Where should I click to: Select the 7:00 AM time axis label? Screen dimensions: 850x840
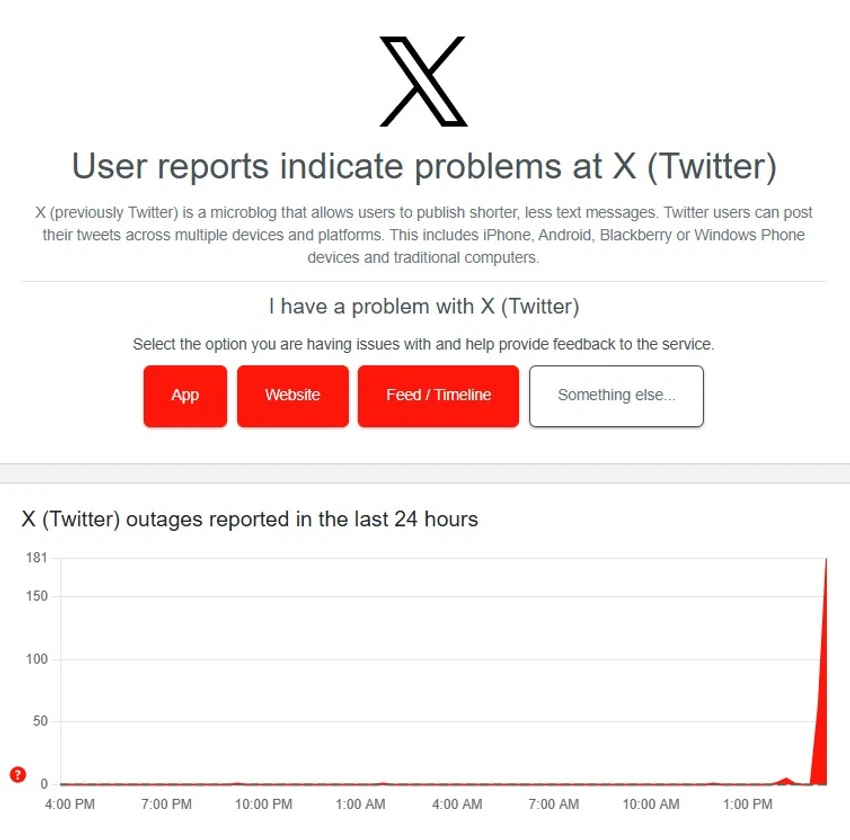coord(554,805)
